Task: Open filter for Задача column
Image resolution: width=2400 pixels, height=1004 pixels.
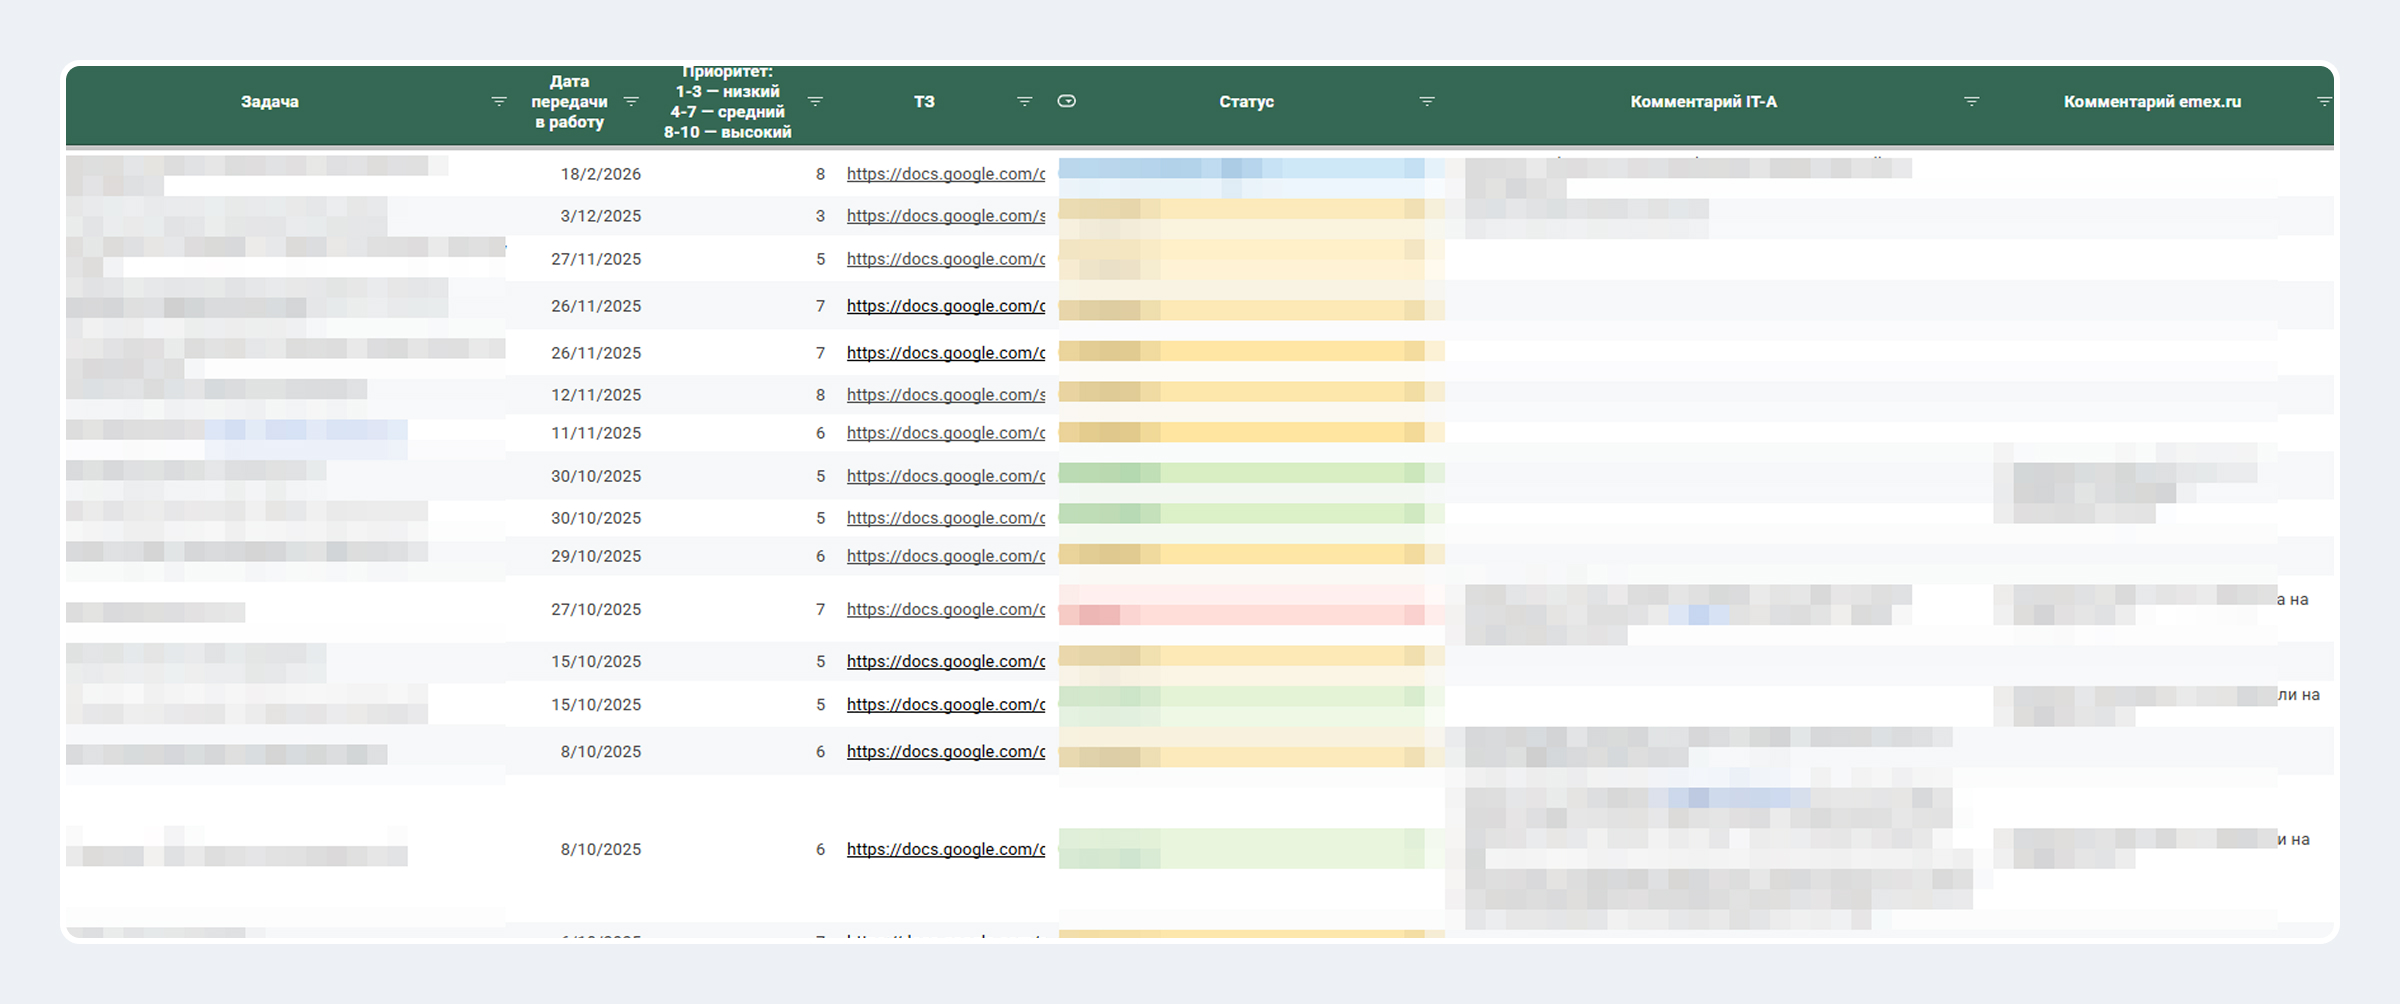Action: (x=499, y=102)
